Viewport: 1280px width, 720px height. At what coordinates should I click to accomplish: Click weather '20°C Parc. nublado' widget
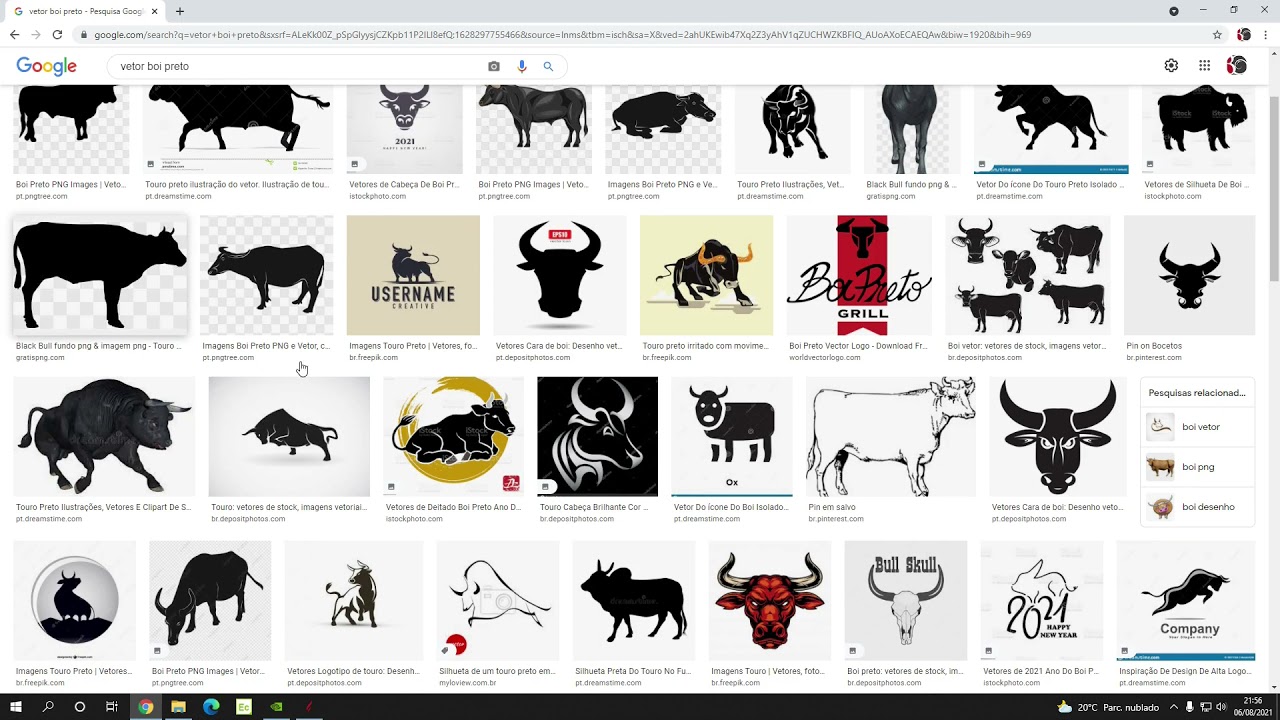click(1108, 707)
